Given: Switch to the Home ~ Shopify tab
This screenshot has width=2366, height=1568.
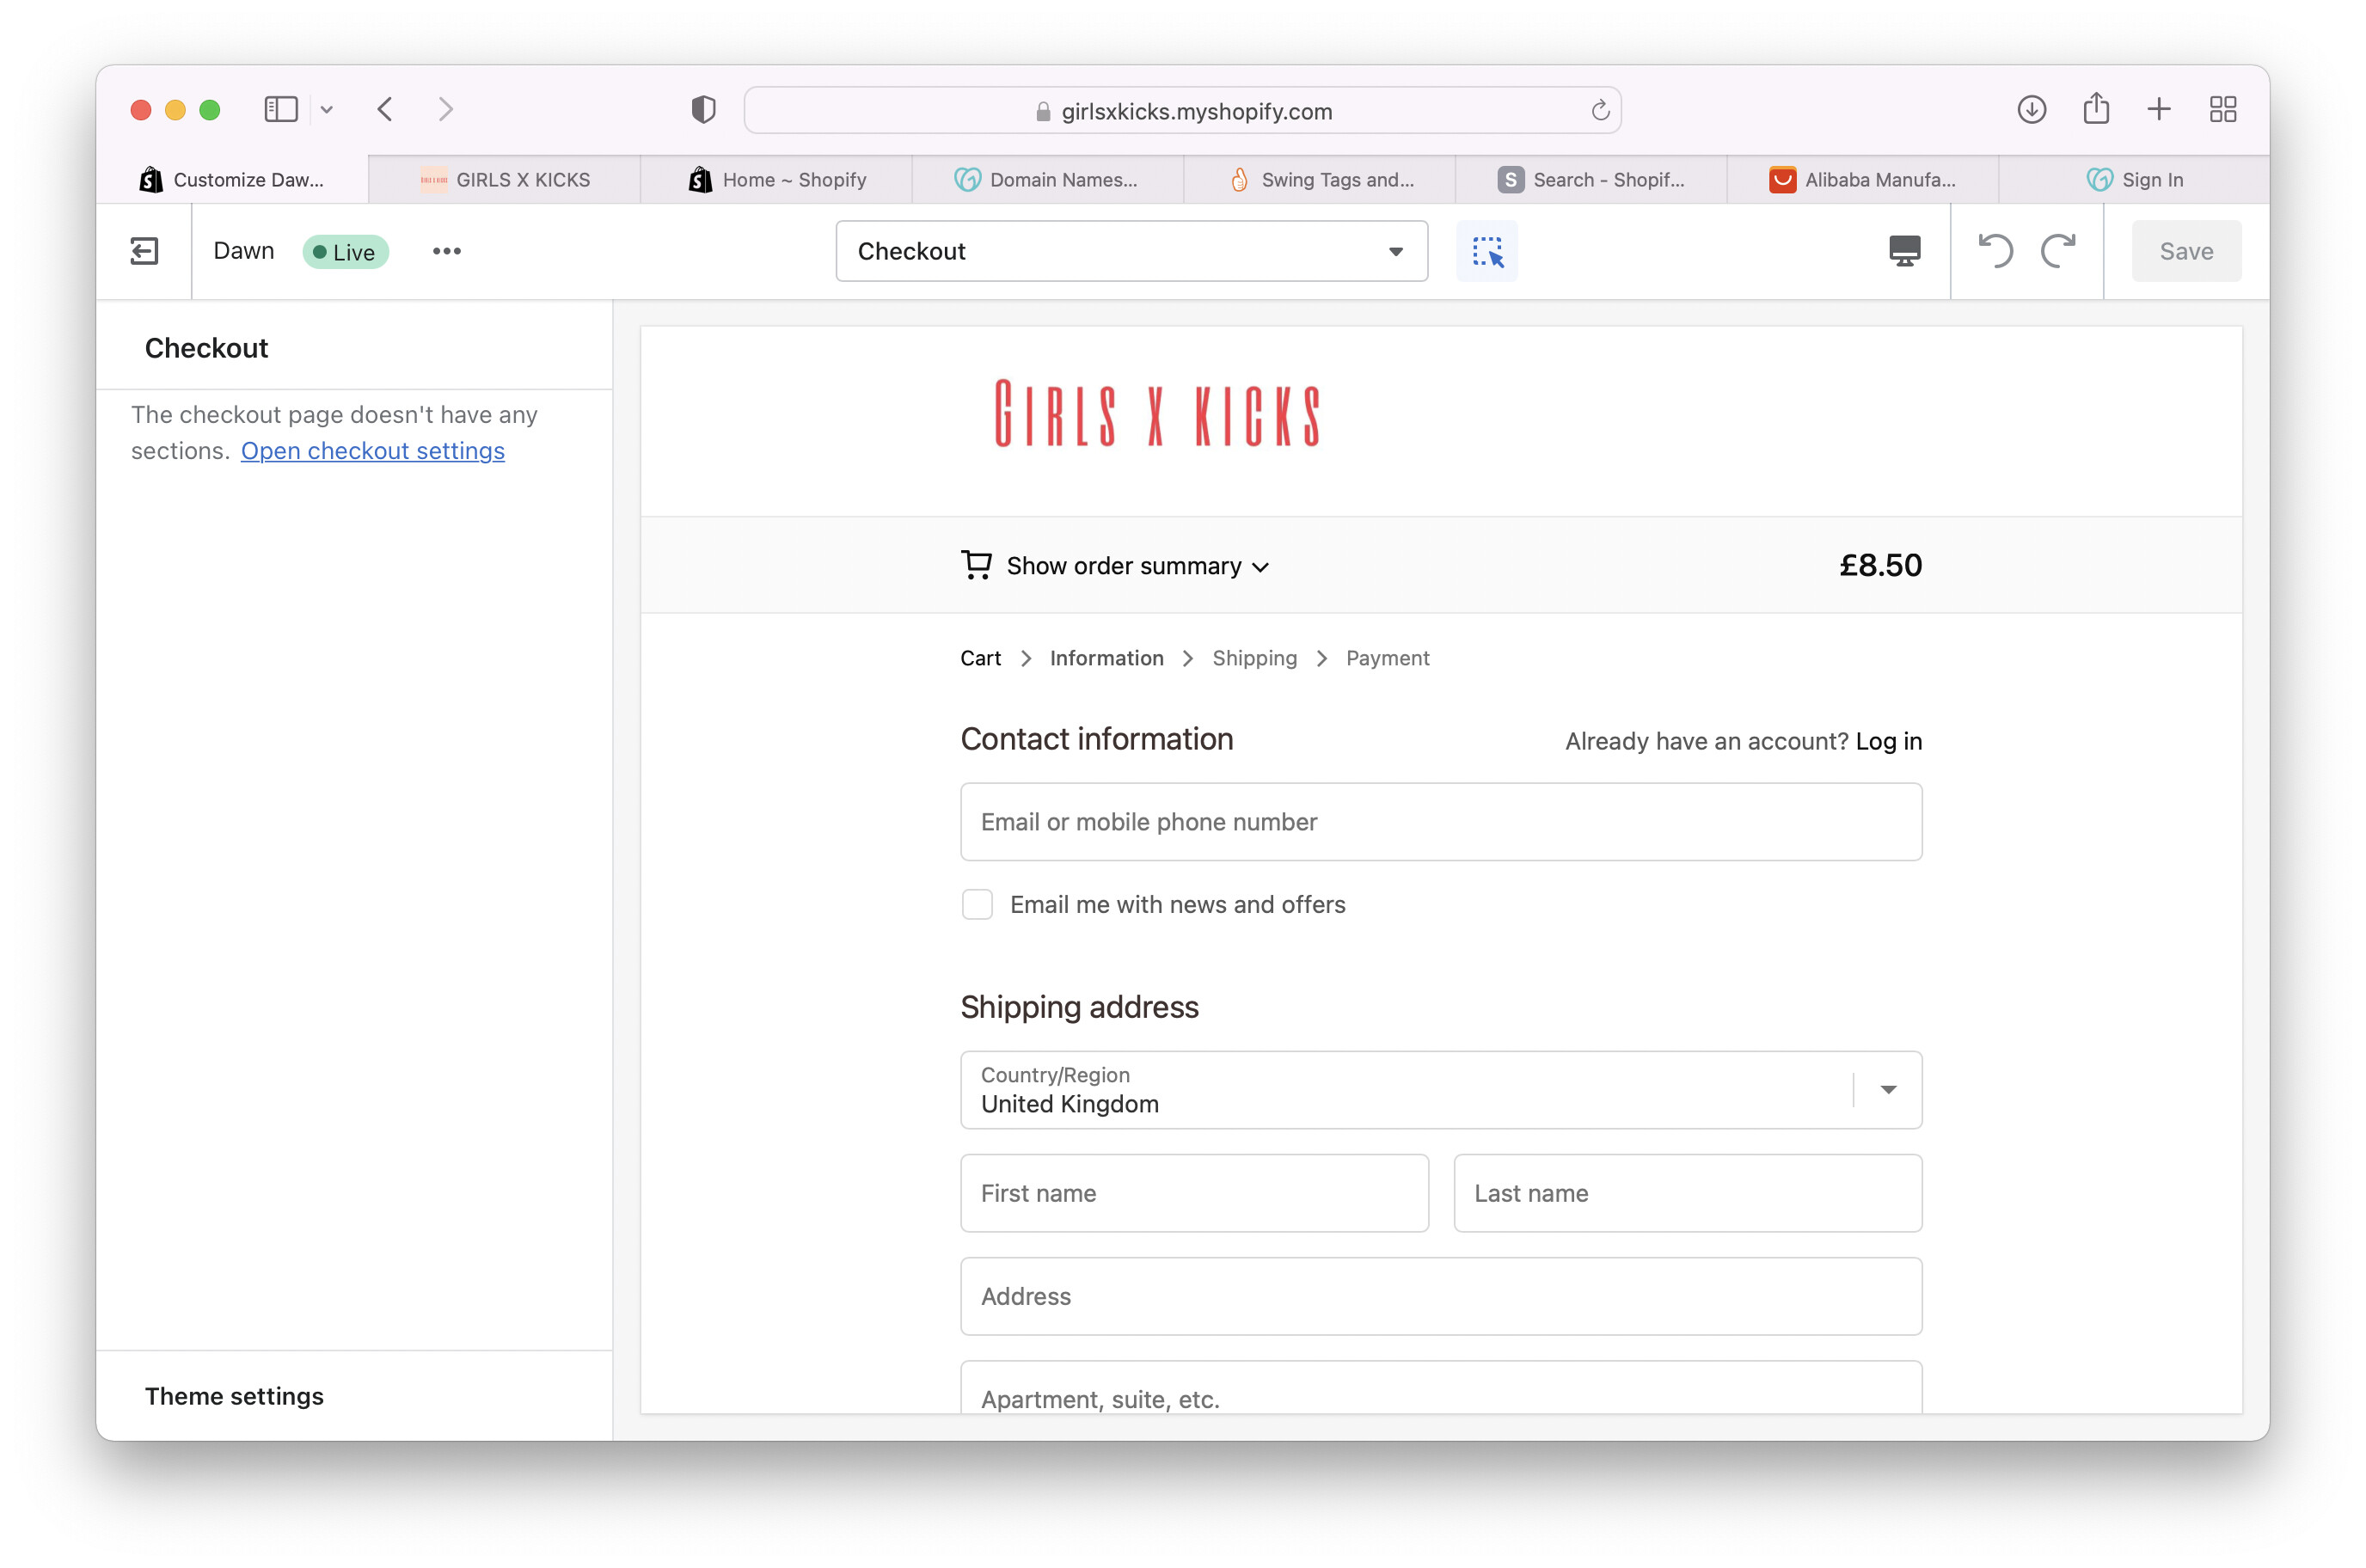Looking at the screenshot, I should [x=777, y=180].
